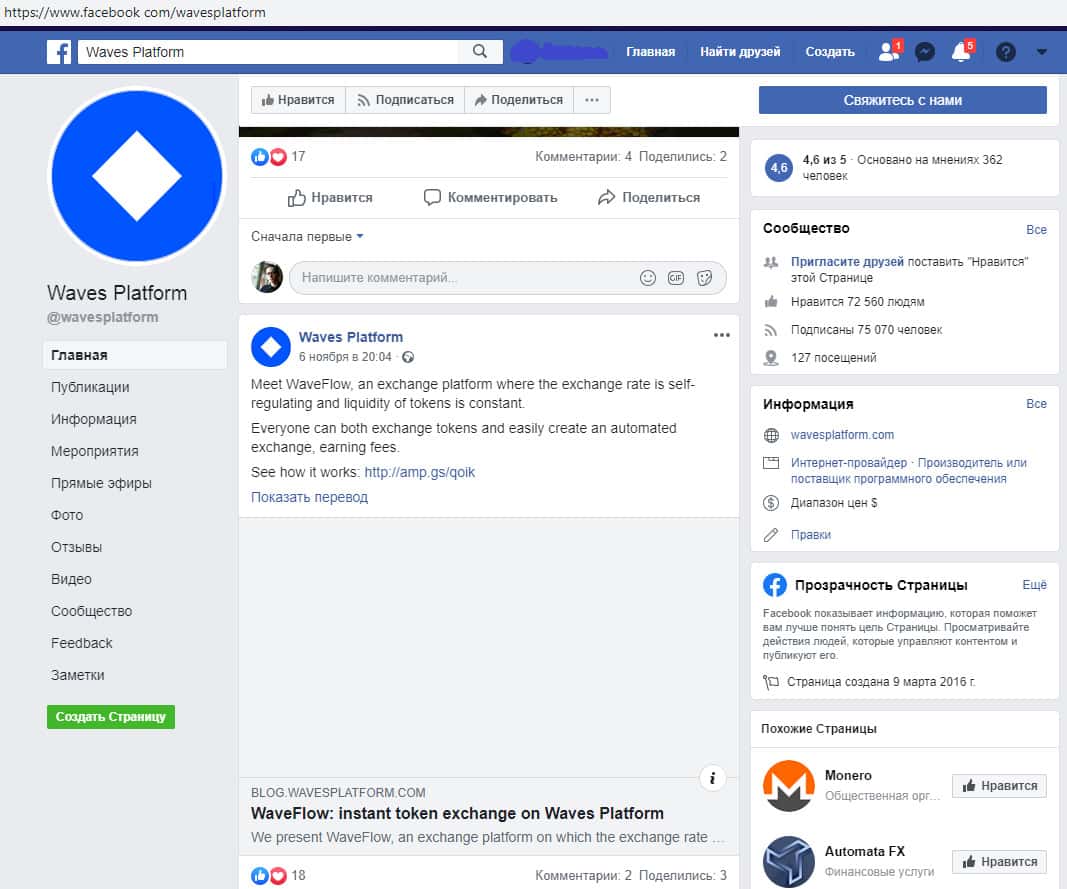Insert emoji in comment field
Image resolution: width=1067 pixels, height=889 pixels.
pos(648,278)
